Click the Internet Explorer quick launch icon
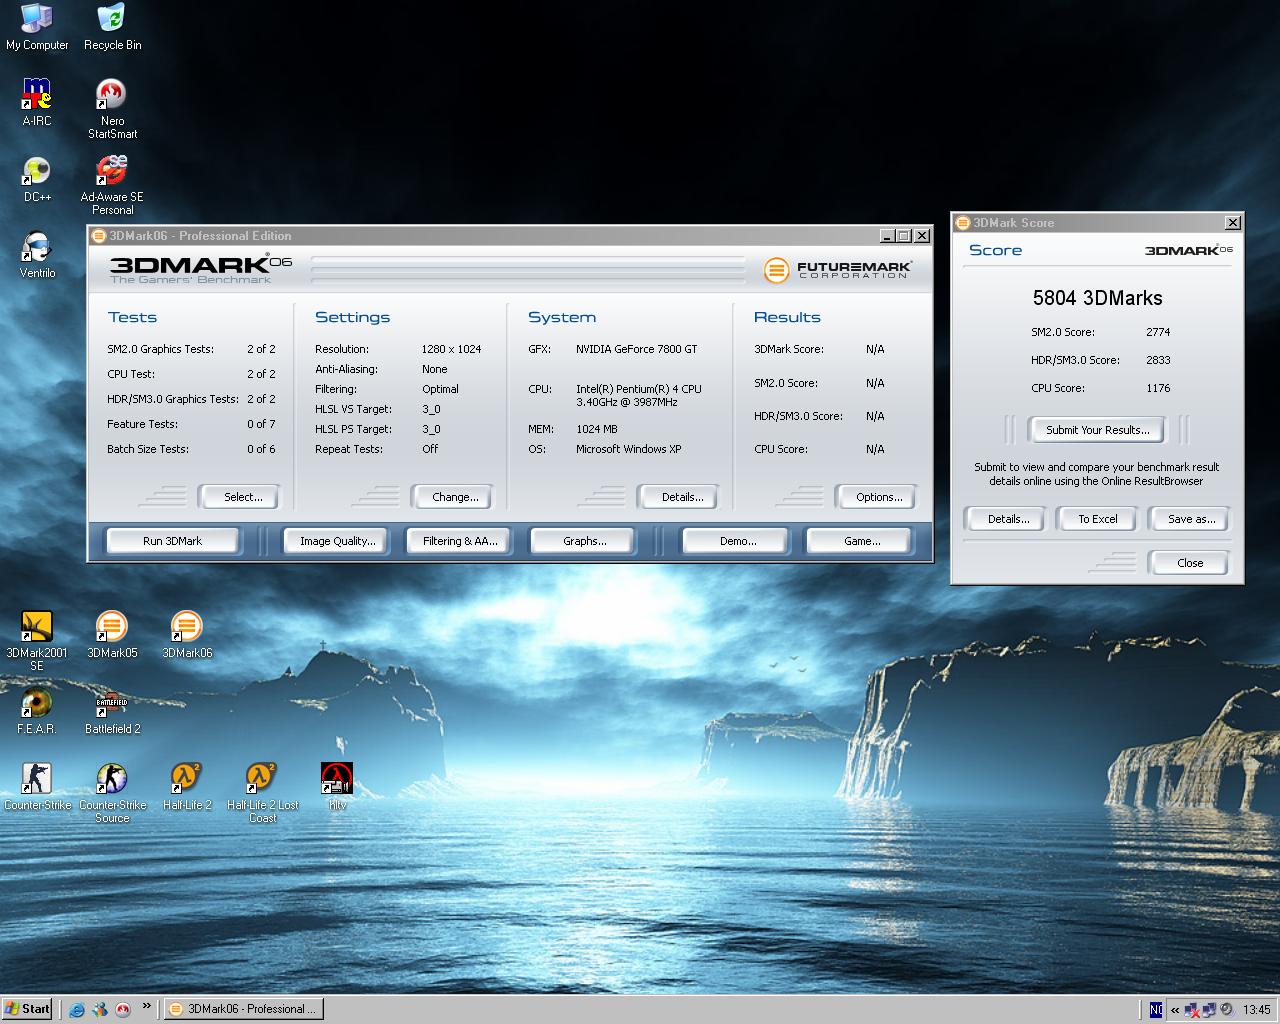This screenshot has height=1024, width=1280. pyautogui.click(x=77, y=1009)
